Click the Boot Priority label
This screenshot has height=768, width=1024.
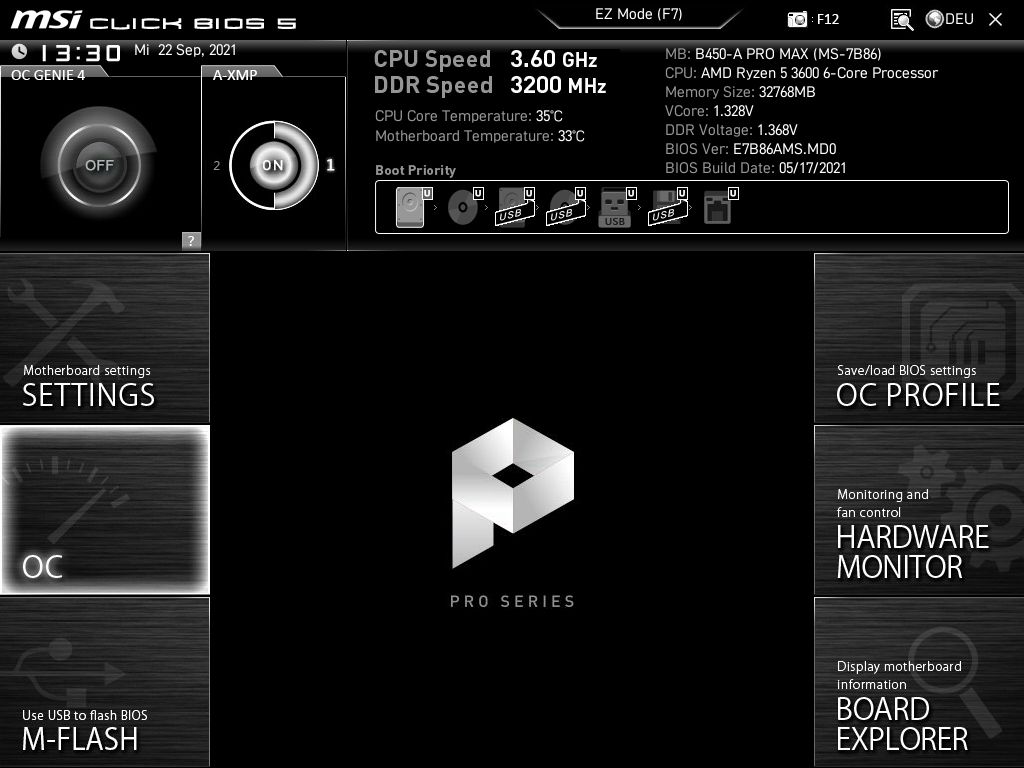pyautogui.click(x=415, y=170)
